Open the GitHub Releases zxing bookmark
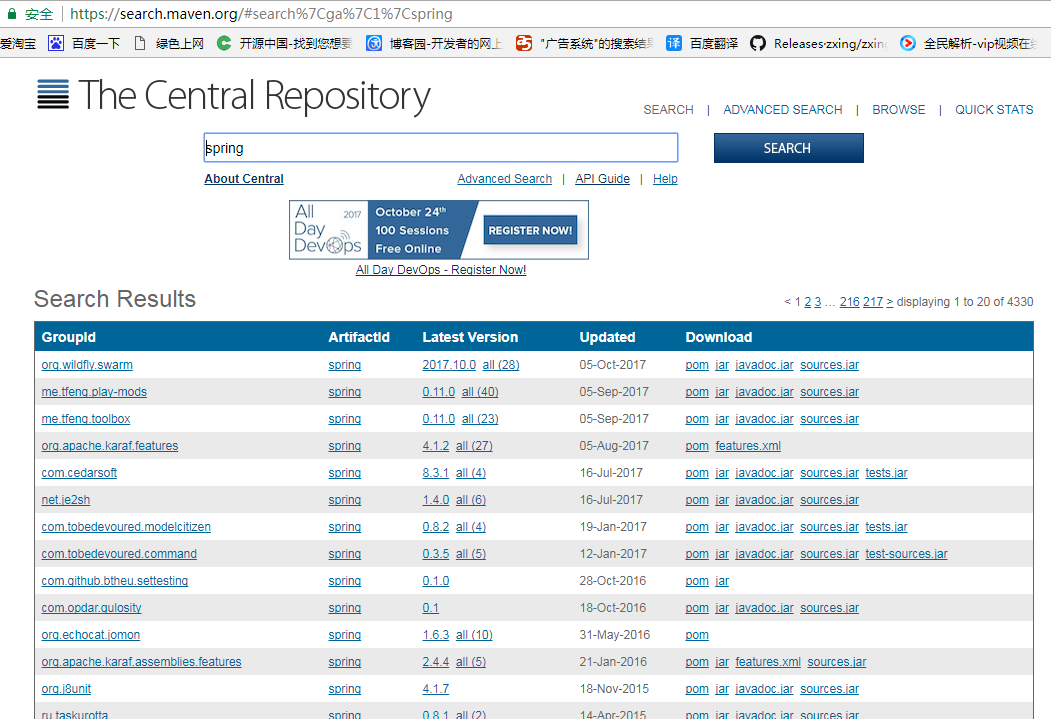Image resolution: width=1051 pixels, height=719 pixels. [x=758, y=43]
